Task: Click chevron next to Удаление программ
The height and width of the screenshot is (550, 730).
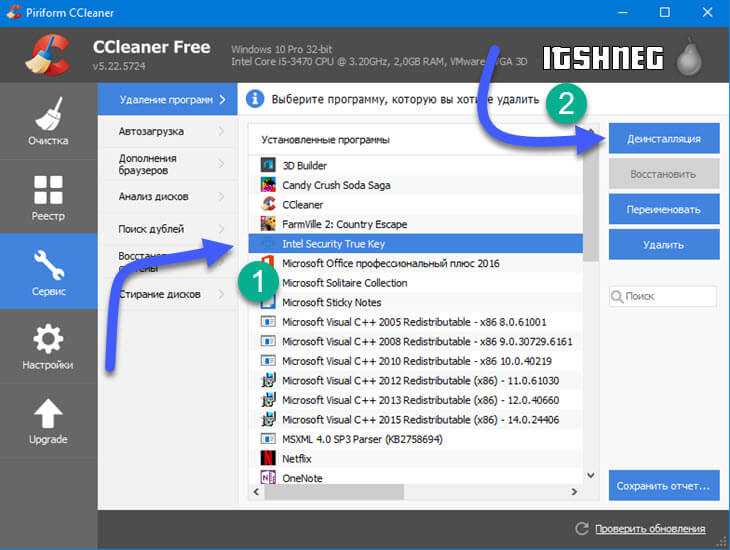Action: tap(222, 99)
